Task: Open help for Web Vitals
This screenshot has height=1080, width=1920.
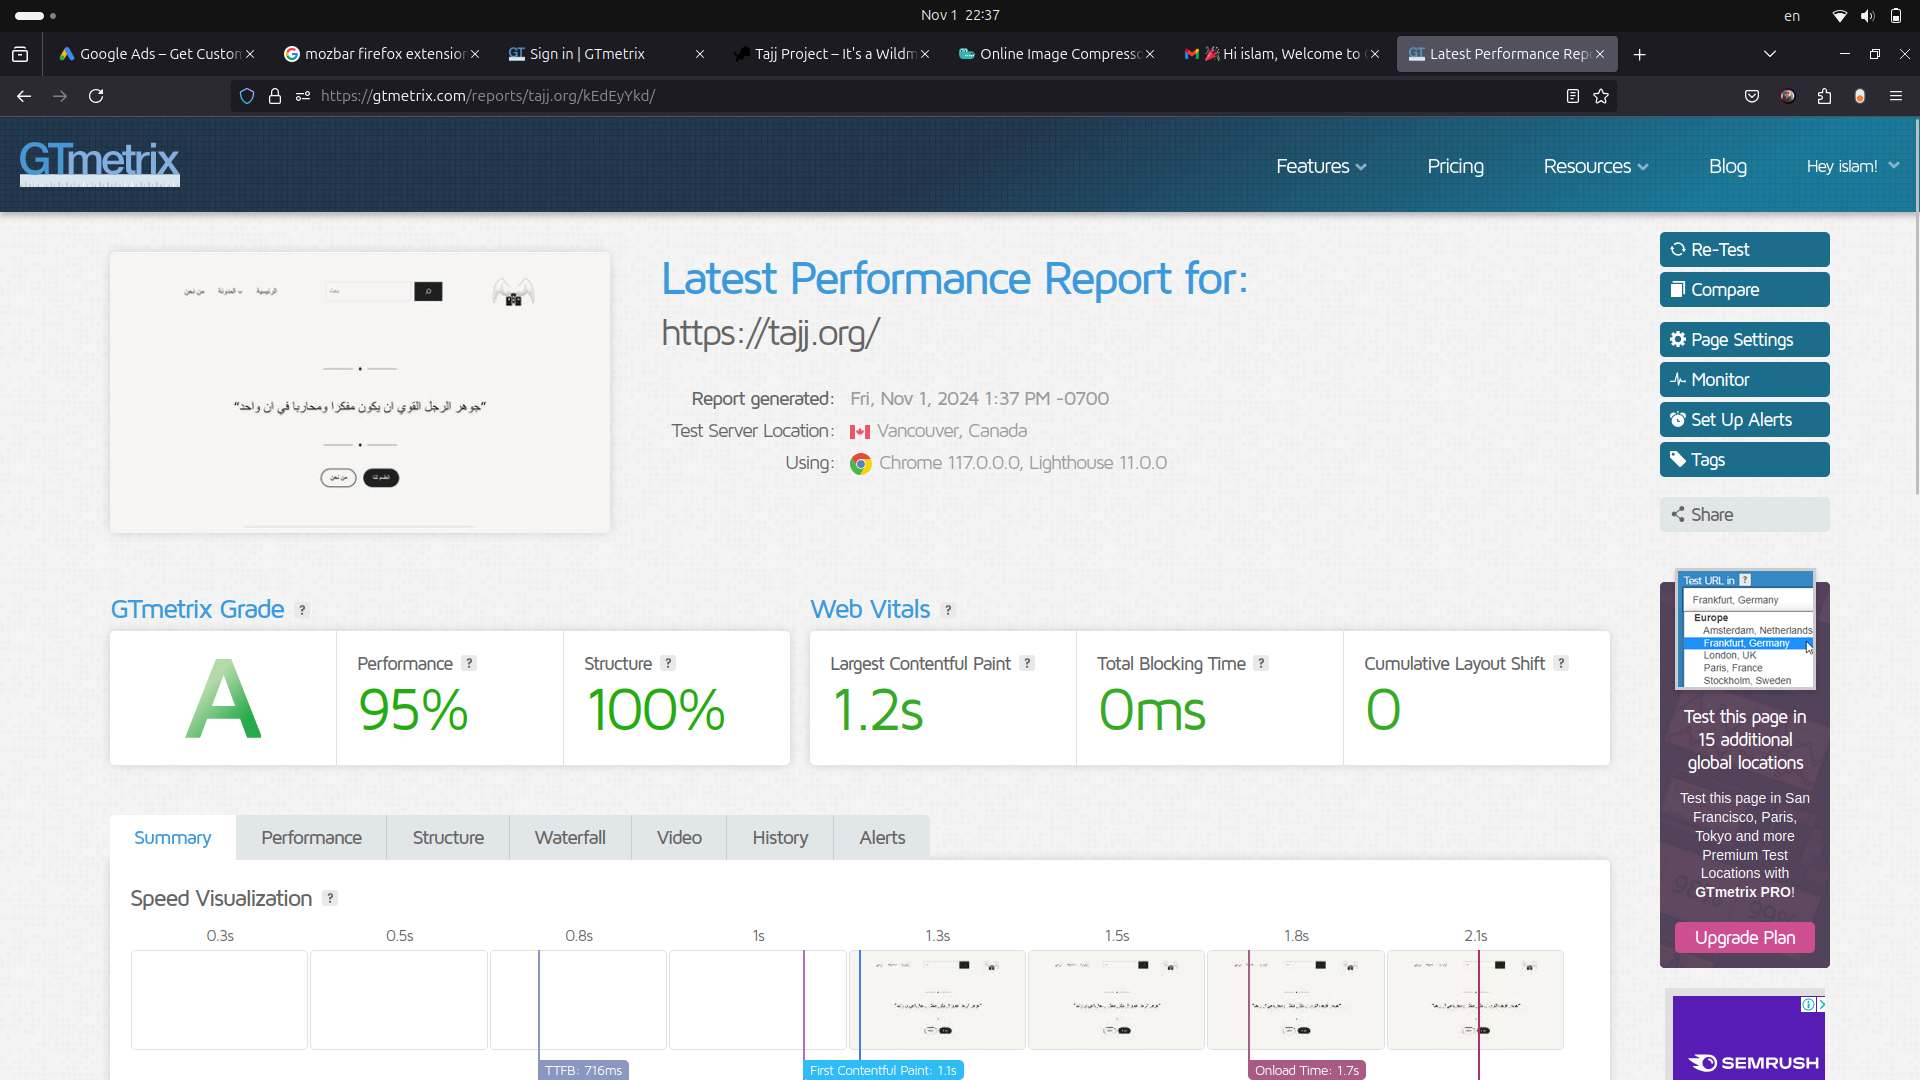Action: (948, 610)
